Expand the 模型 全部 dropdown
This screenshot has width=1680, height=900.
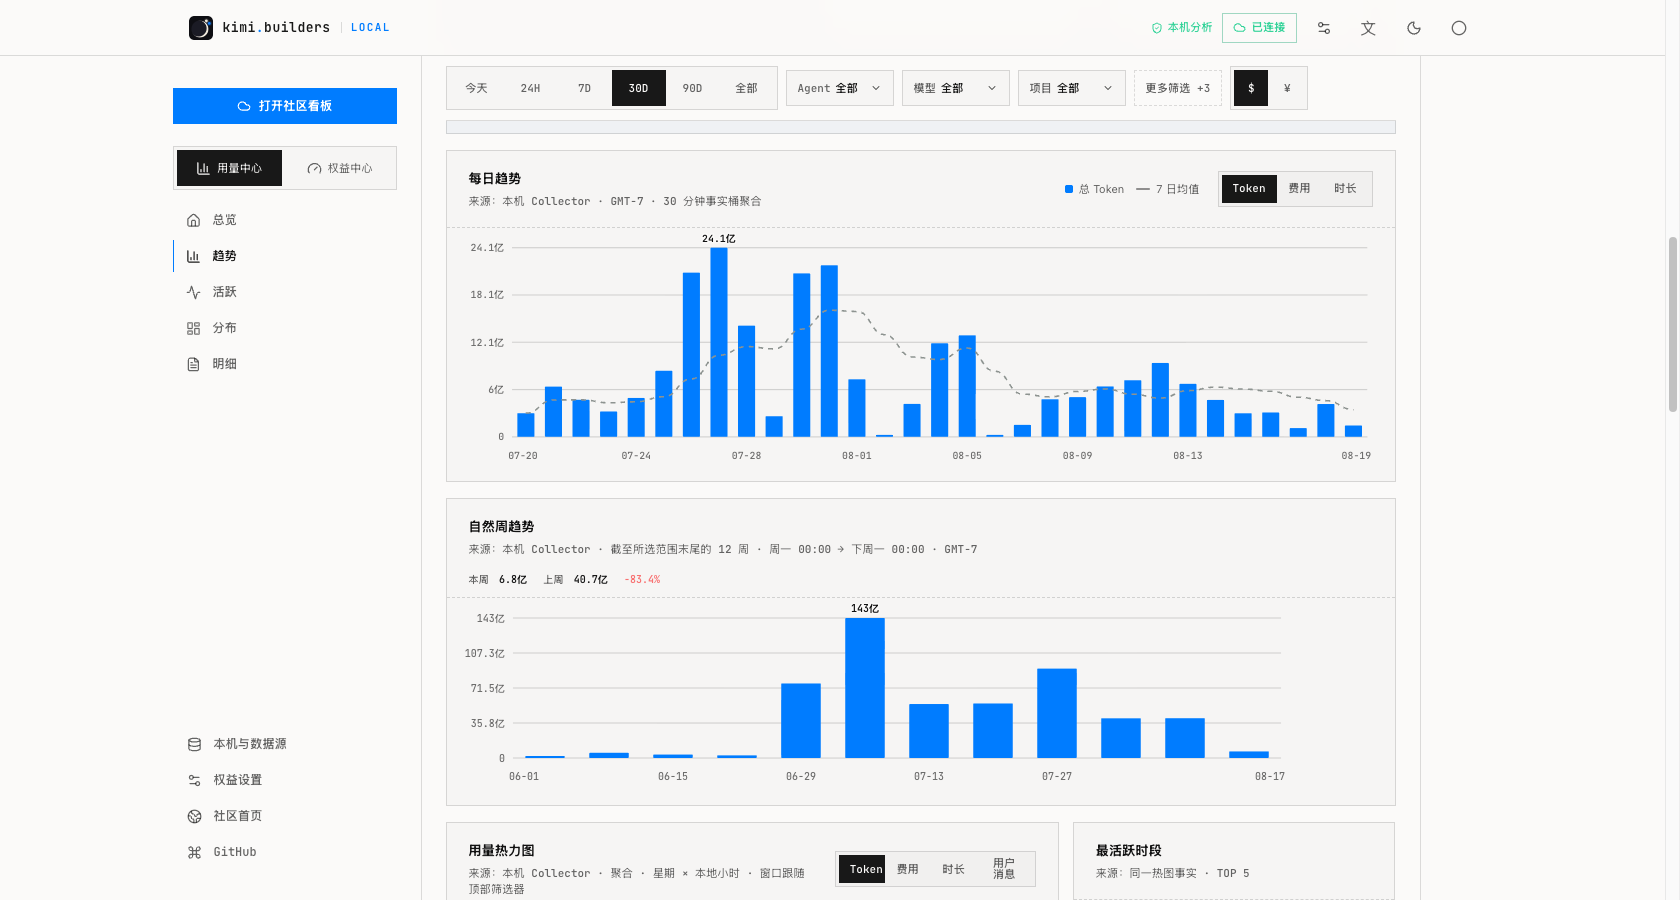[955, 88]
